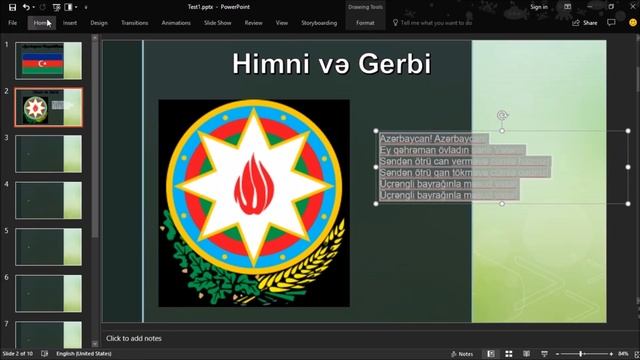
Task: Select slide 4 thumbnail
Action: click(49, 200)
